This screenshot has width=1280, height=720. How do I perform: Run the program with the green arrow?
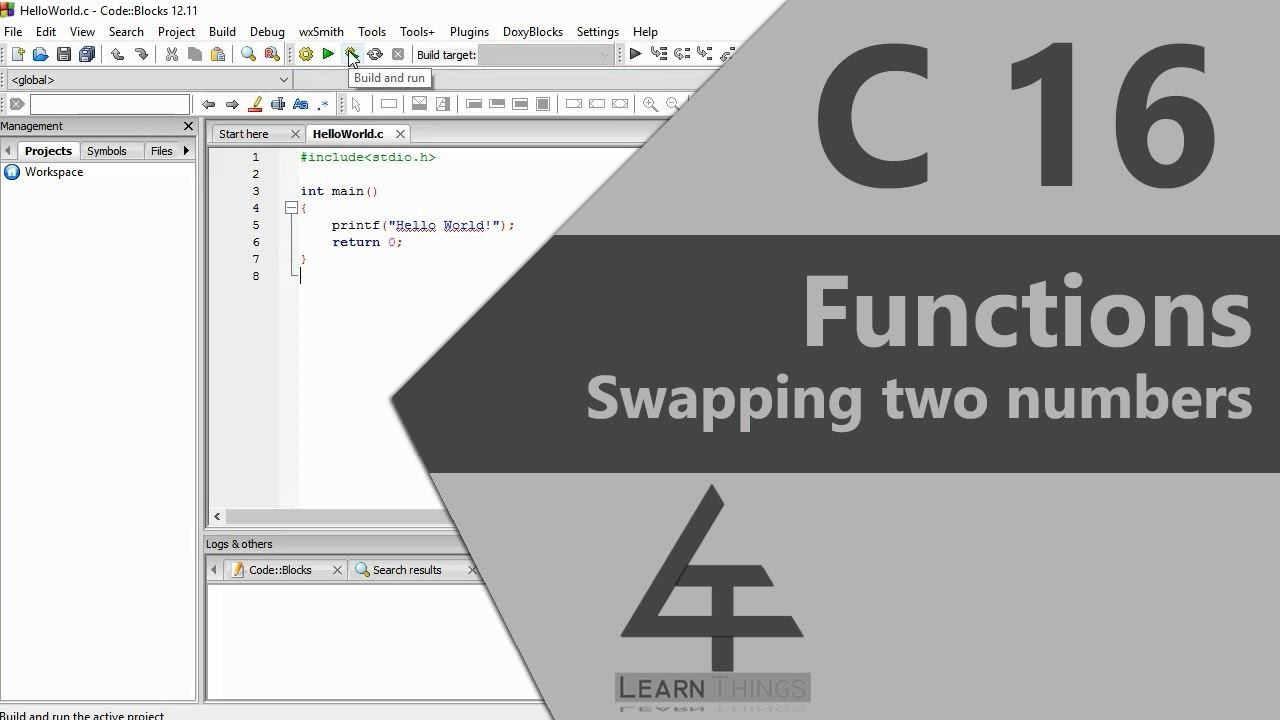328,55
